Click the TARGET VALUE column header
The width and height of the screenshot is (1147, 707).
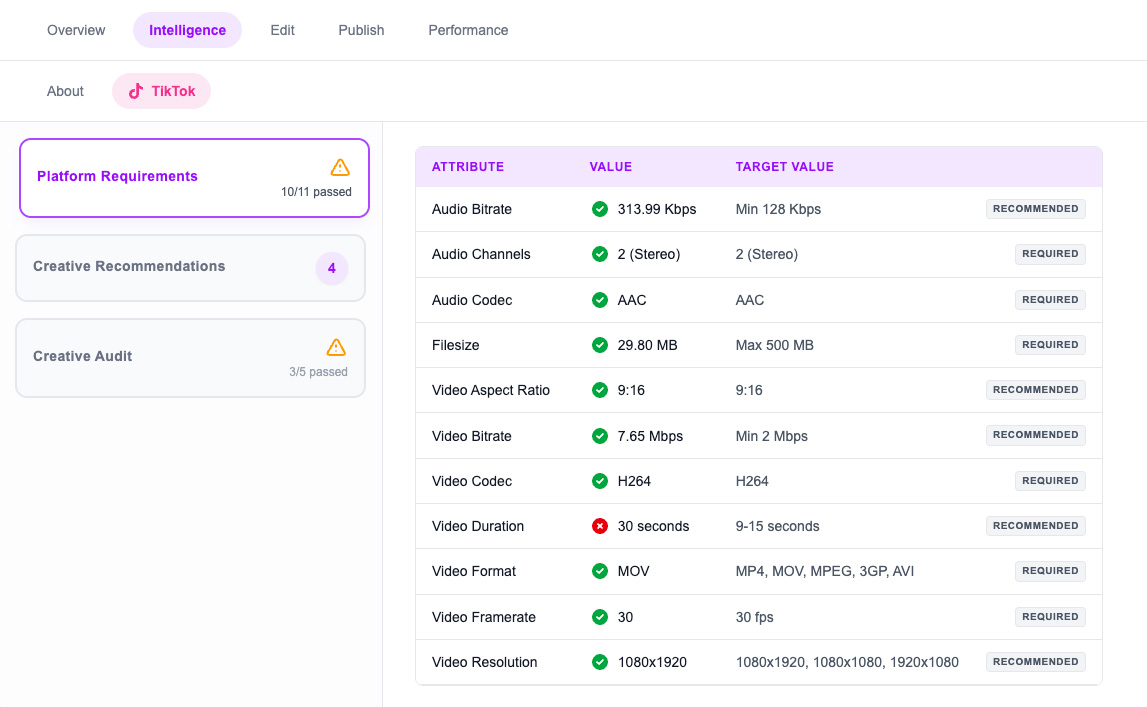point(784,167)
